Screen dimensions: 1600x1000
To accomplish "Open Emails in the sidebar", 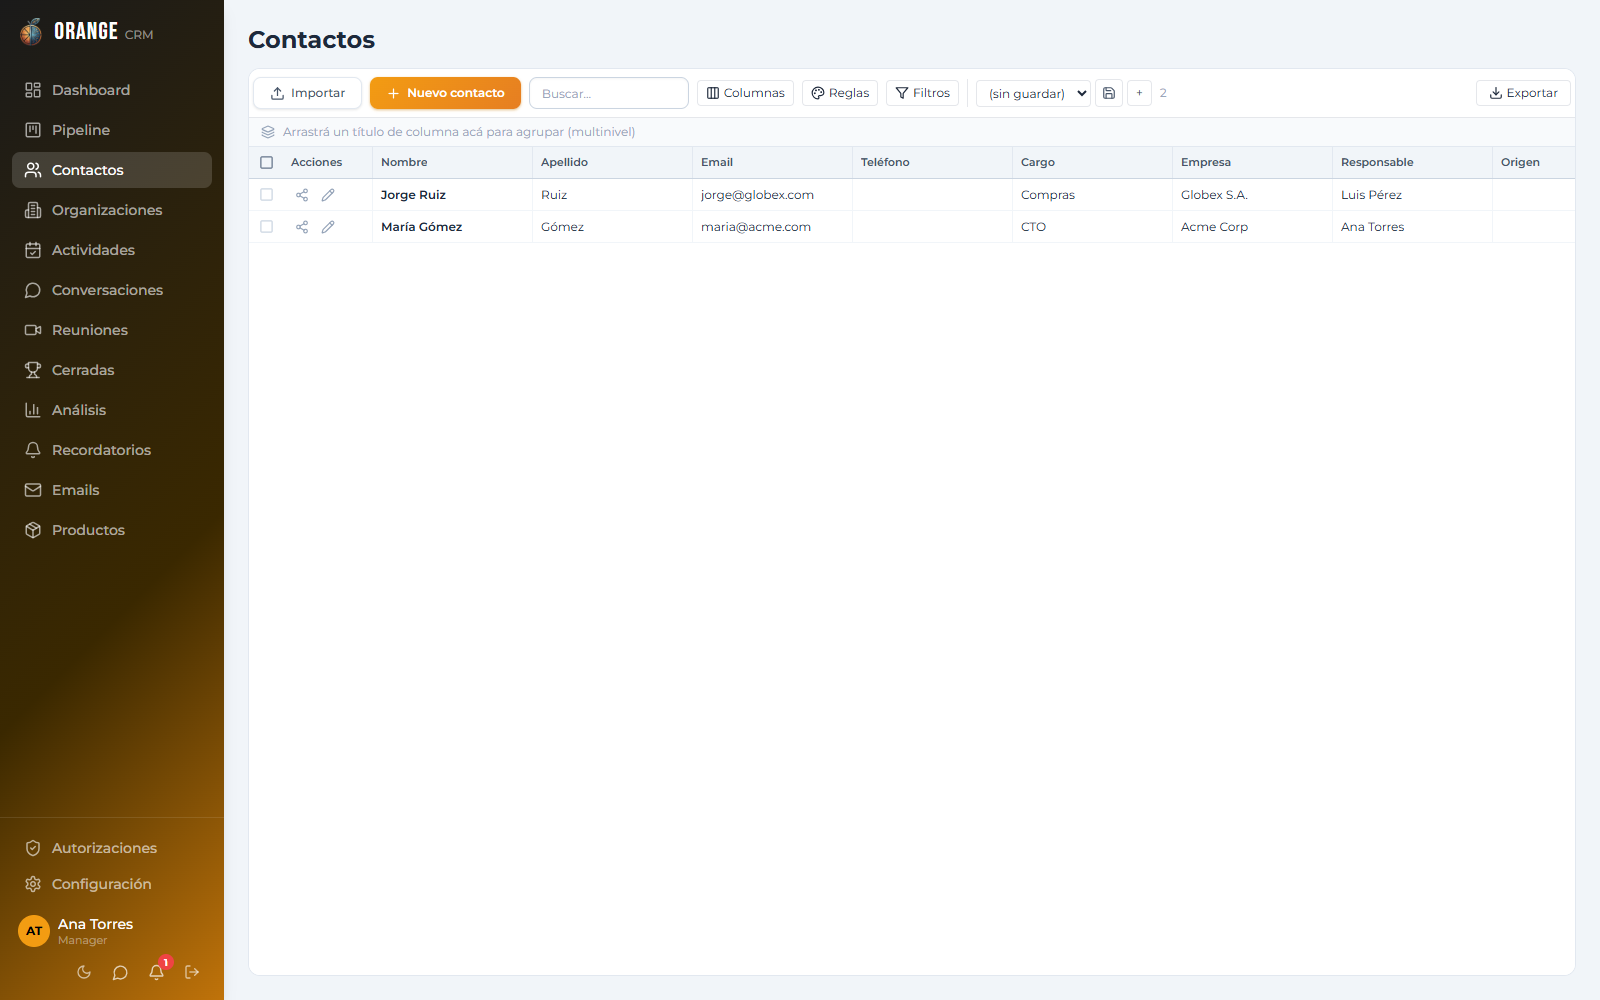I will pos(112,490).
